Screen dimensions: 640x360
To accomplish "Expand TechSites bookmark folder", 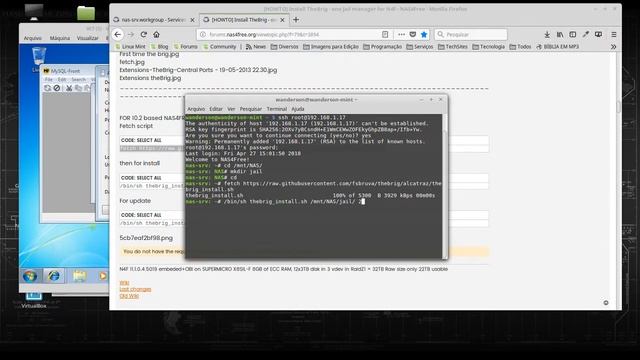I will coord(453,47).
